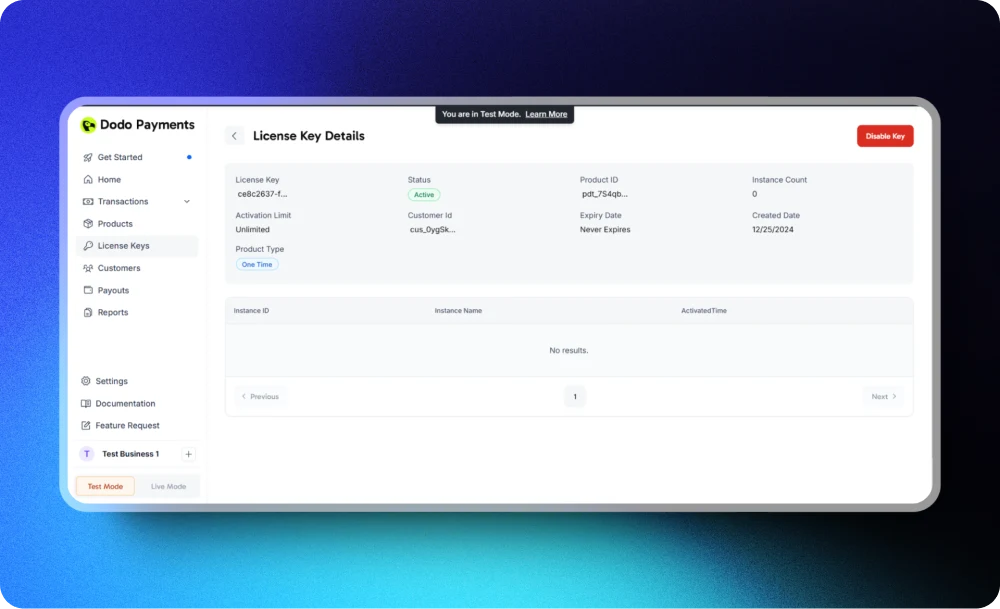
Task: Click the back arrow on License Key Details
Action: (x=234, y=135)
